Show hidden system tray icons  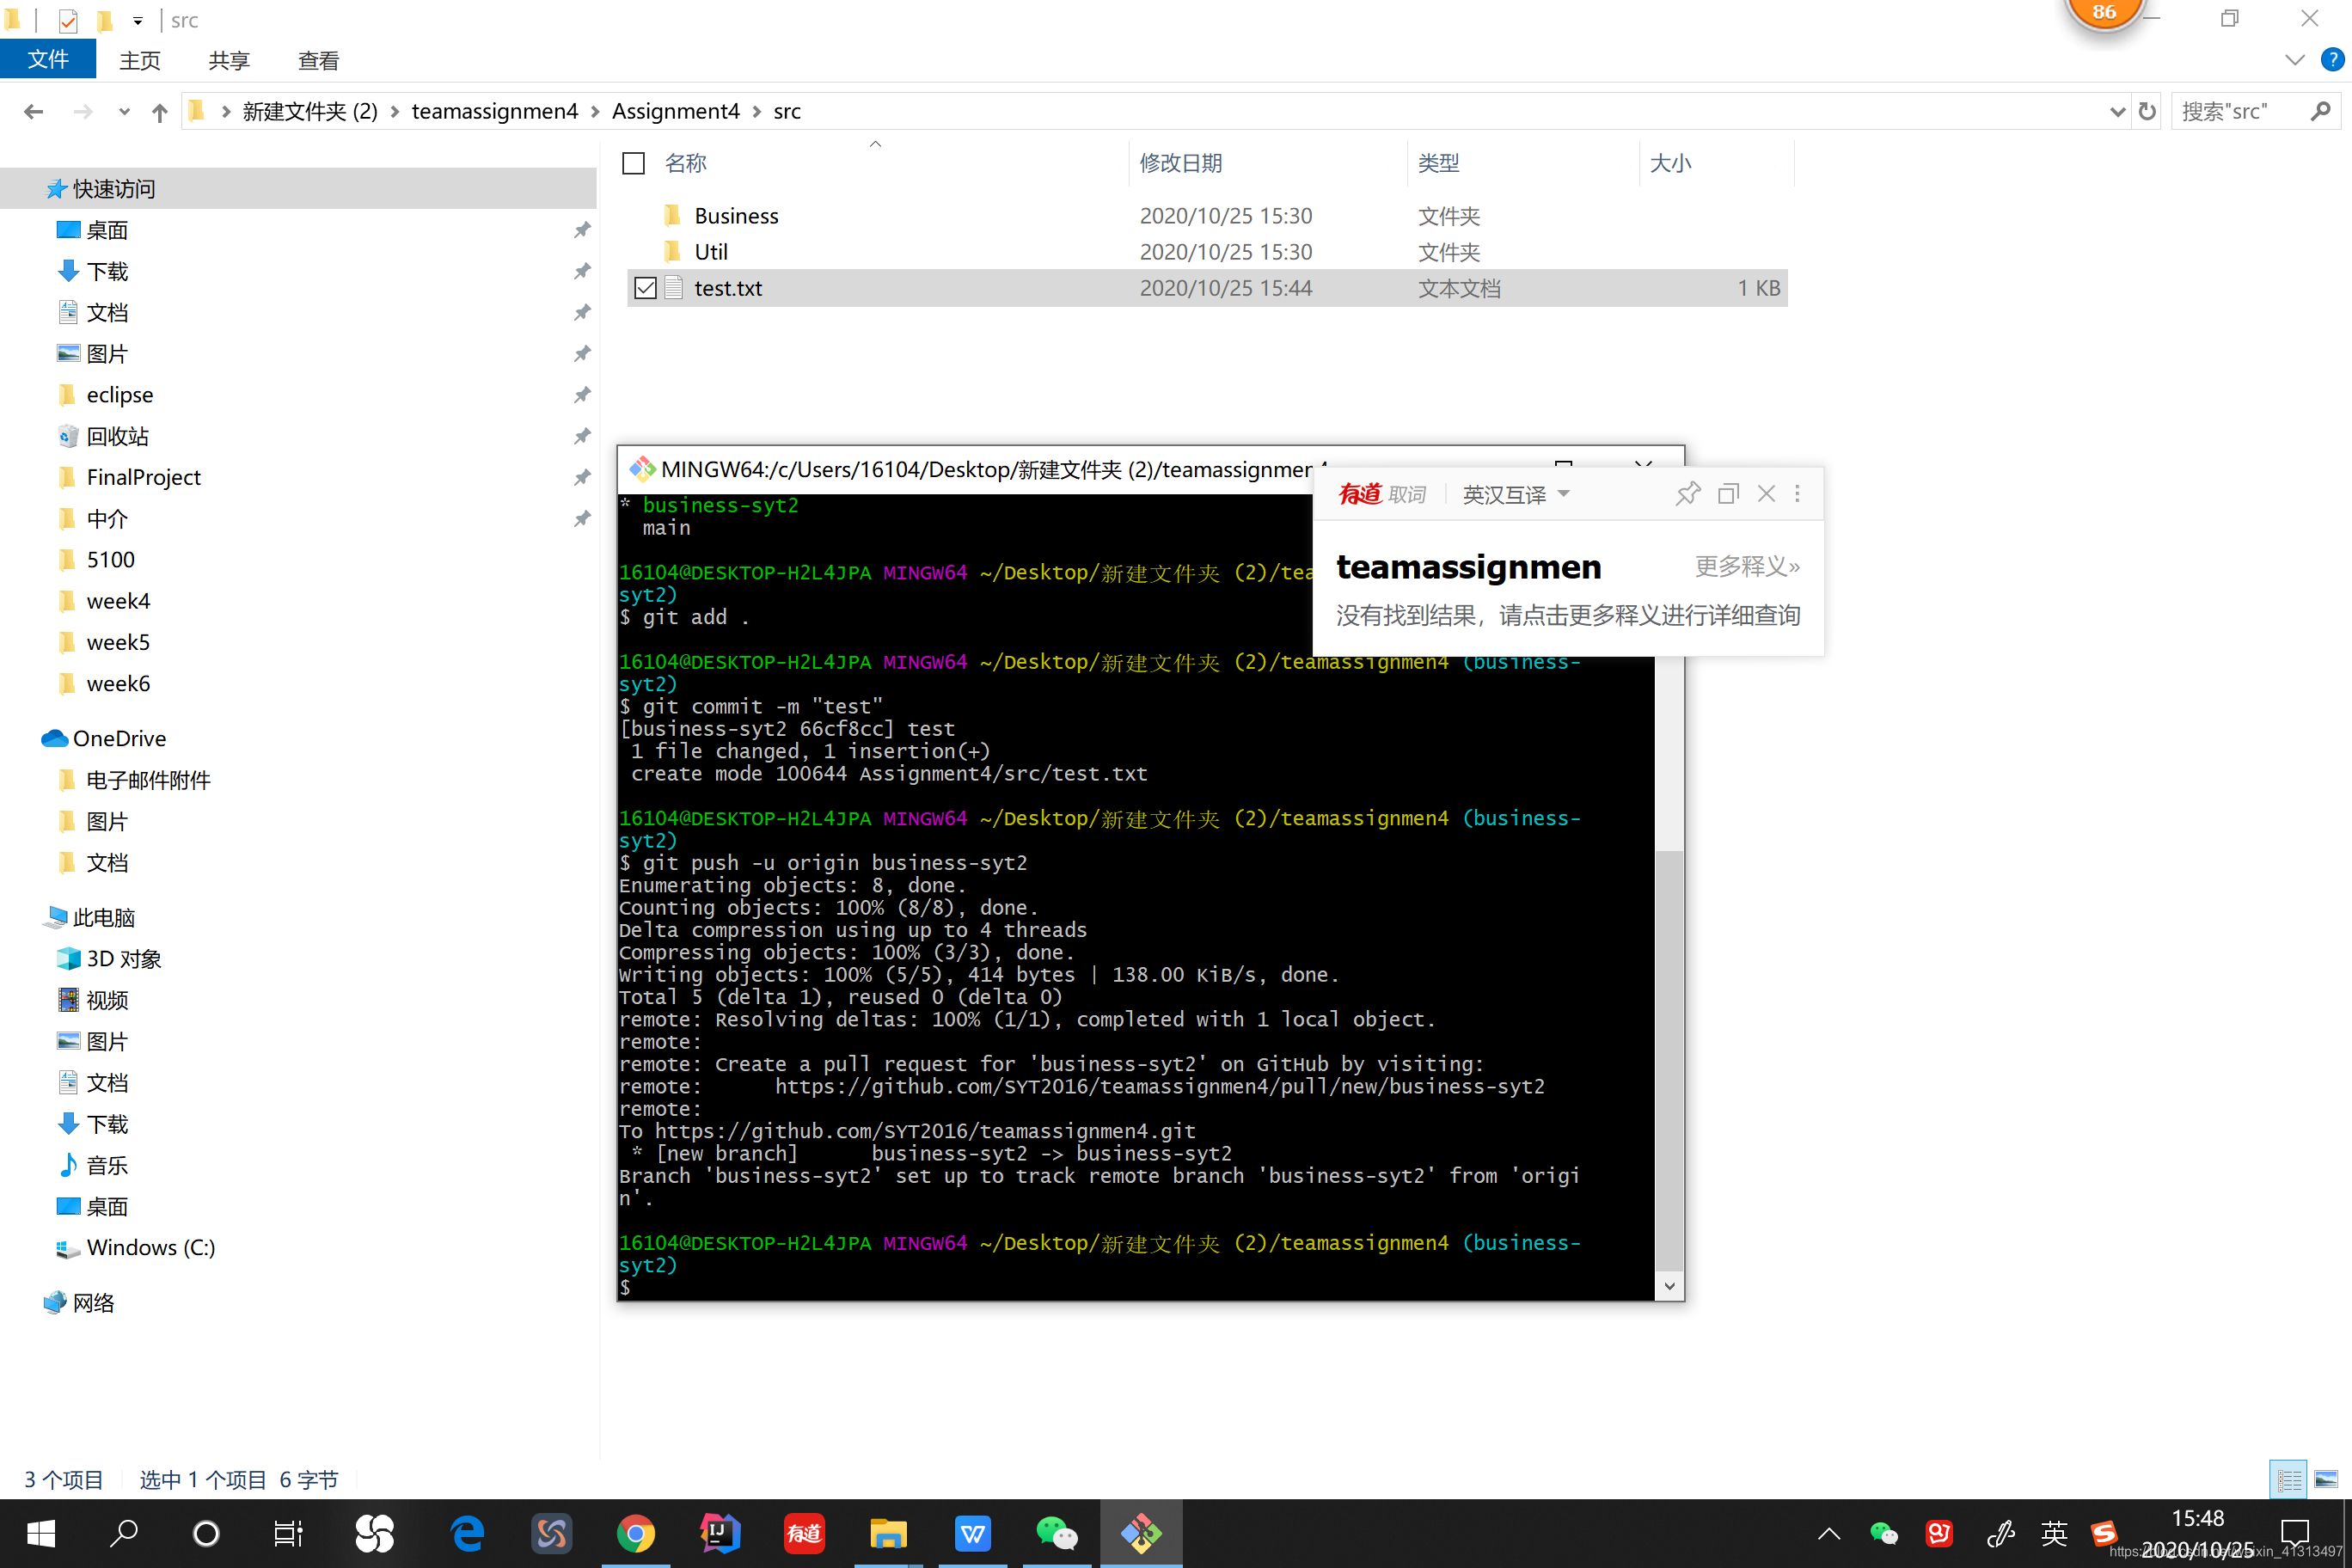click(x=1828, y=1534)
